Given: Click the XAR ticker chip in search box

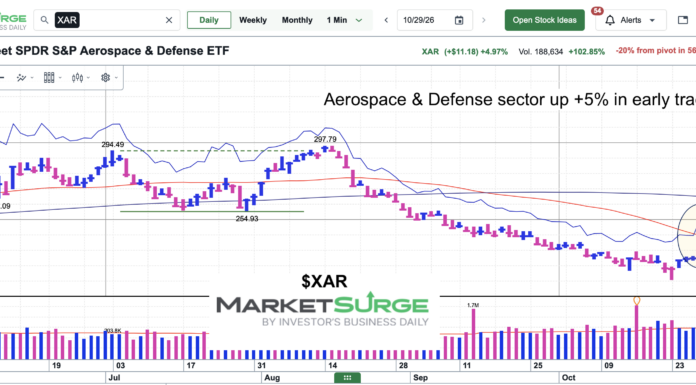Looking at the screenshot, I should click(67, 20).
